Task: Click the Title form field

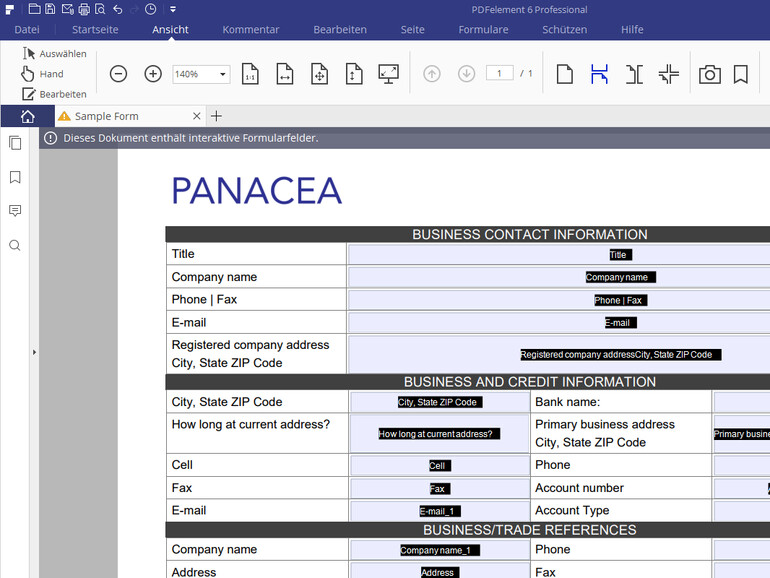Action: click(559, 254)
